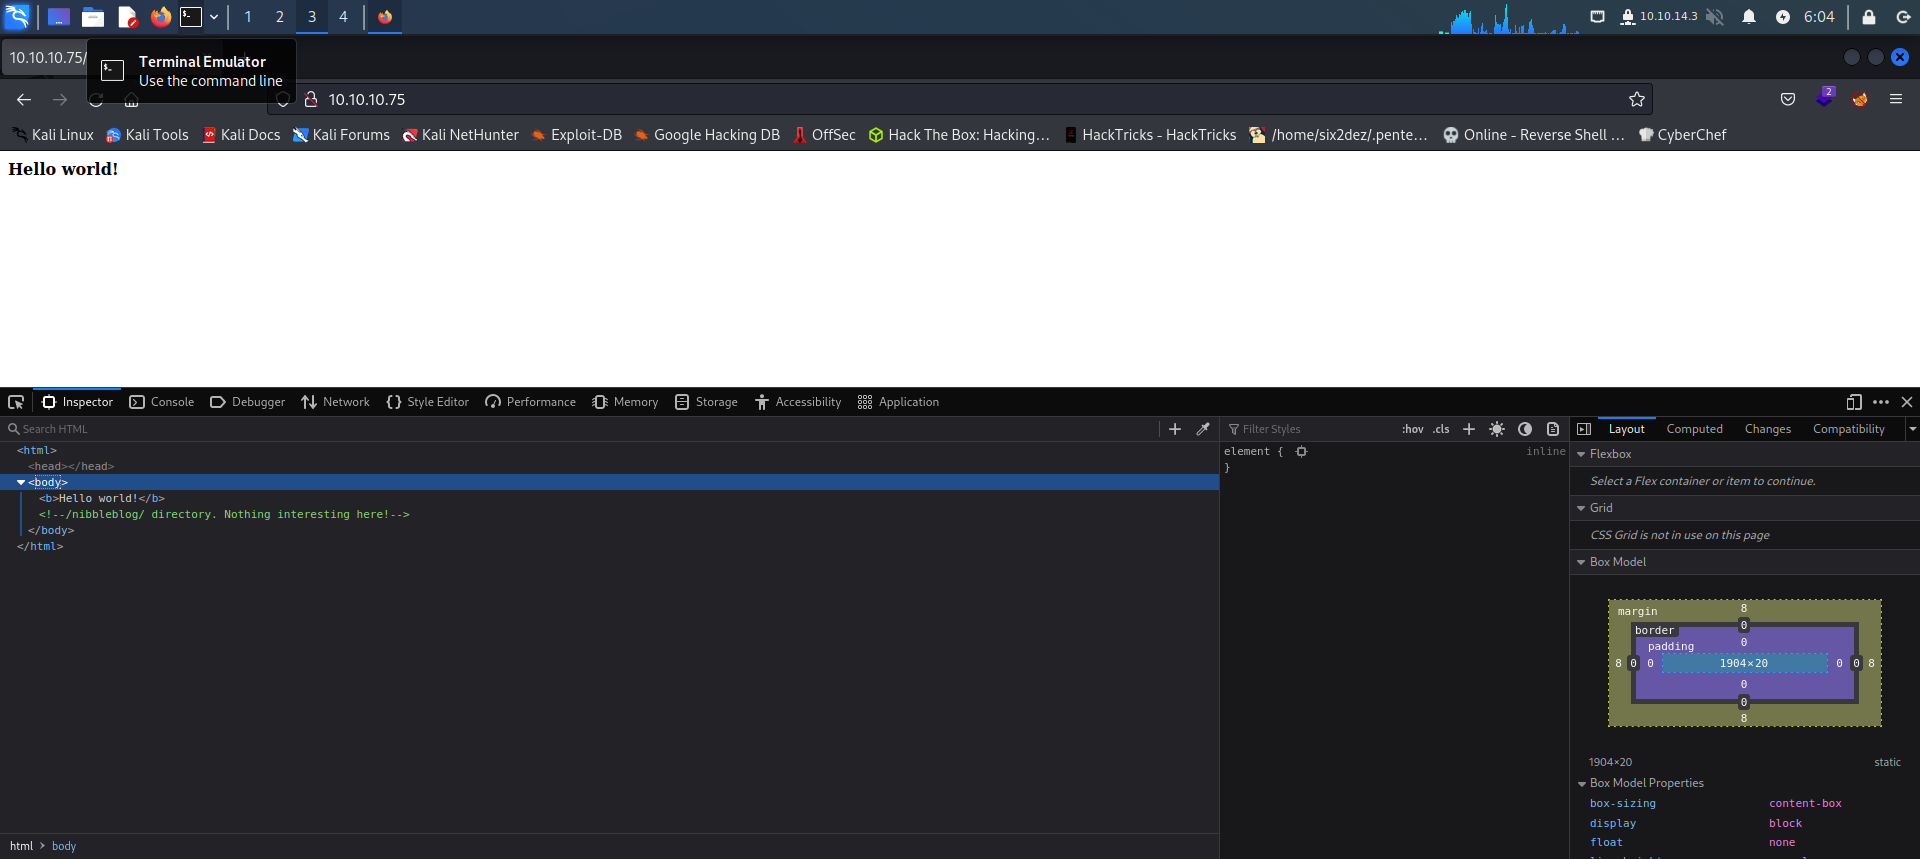Collapse the Grid section
The image size is (1920, 859).
pyautogui.click(x=1581, y=508)
